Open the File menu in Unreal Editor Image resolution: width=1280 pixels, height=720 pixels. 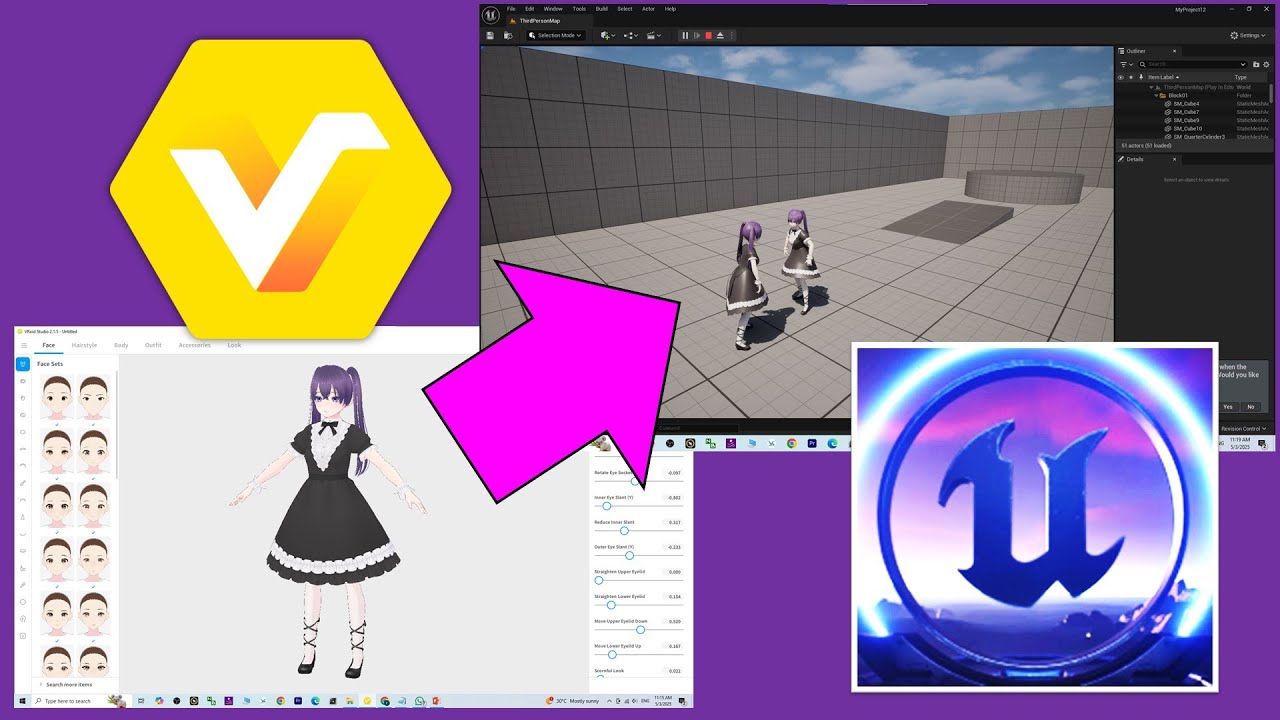[511, 9]
